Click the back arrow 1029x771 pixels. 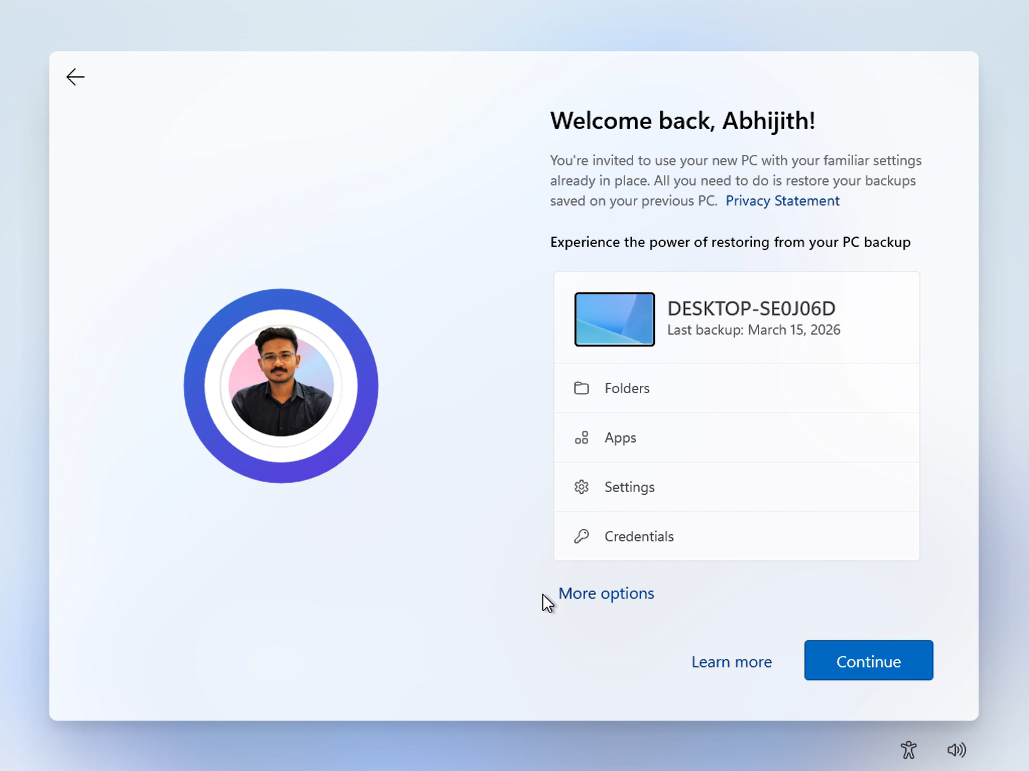pyautogui.click(x=75, y=76)
